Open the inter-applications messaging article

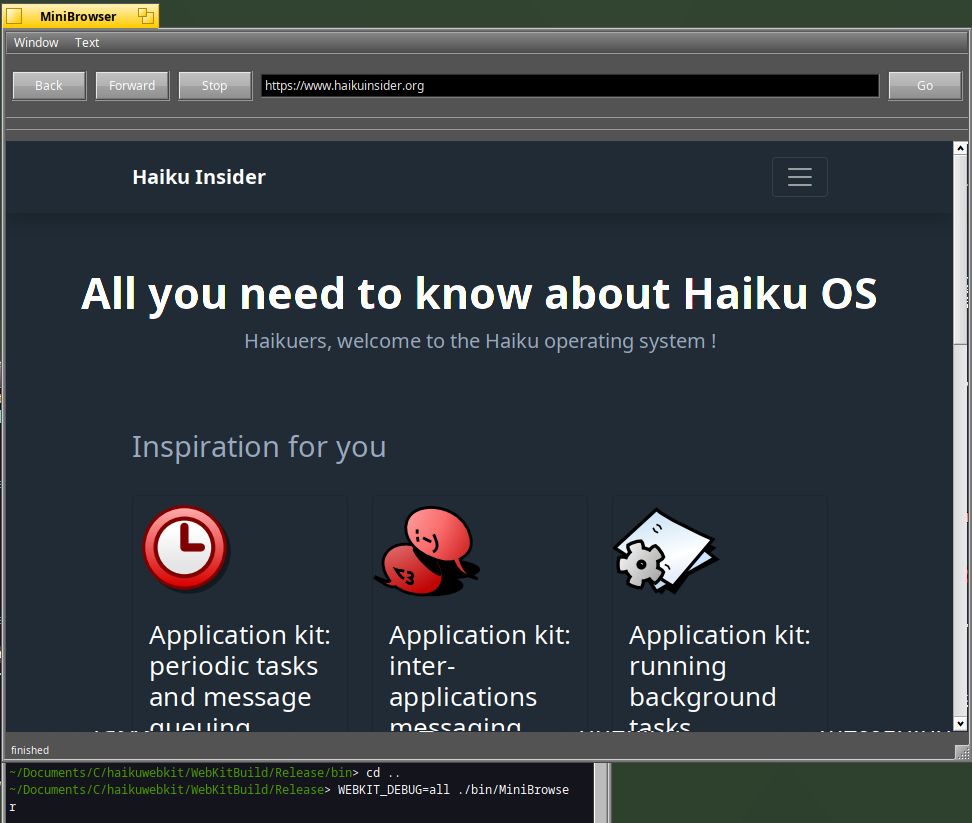479,680
